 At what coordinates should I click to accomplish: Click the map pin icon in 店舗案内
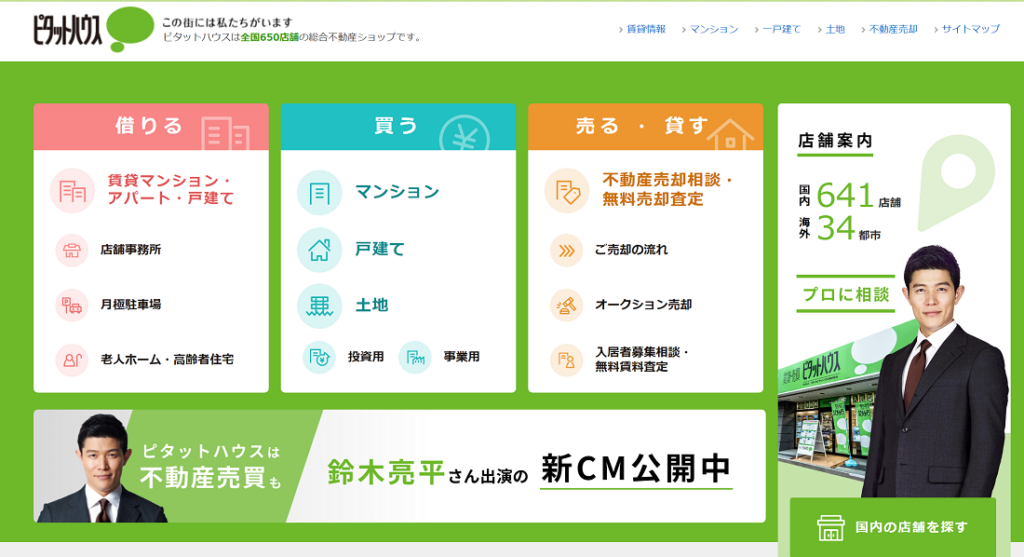(956, 183)
